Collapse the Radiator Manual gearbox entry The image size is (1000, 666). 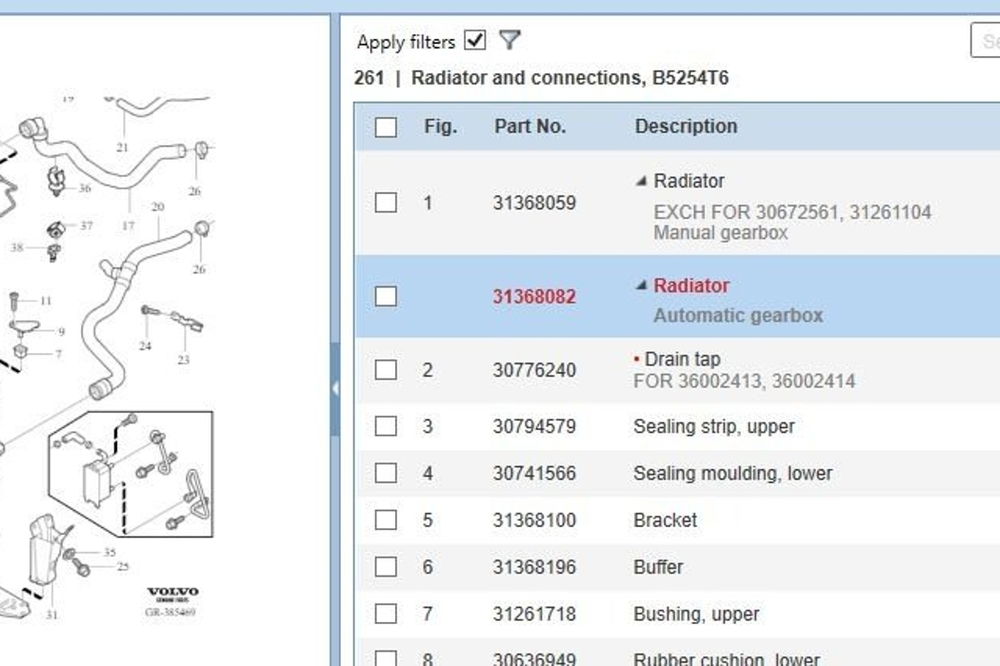pos(641,182)
